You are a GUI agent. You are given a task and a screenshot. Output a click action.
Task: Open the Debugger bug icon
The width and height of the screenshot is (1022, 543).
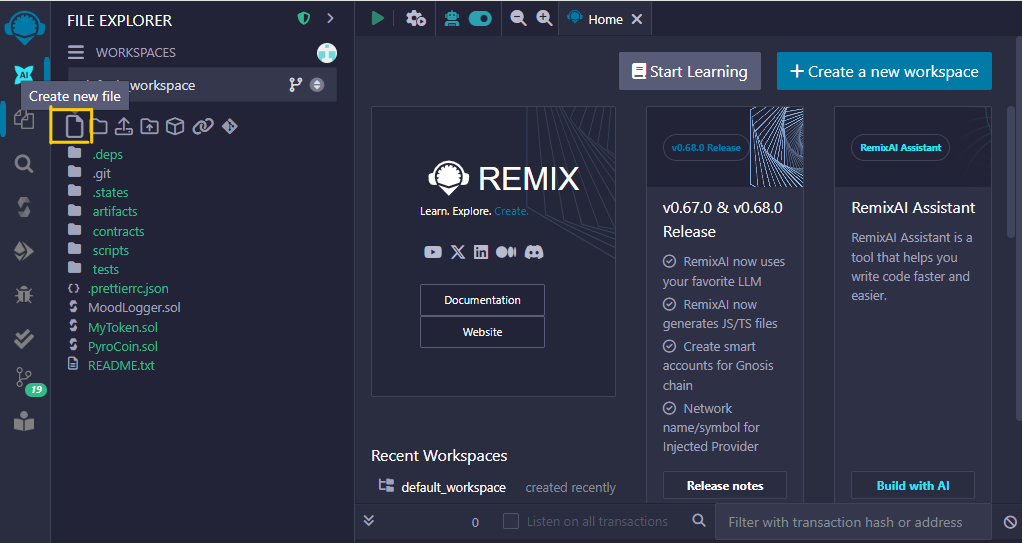pos(24,295)
